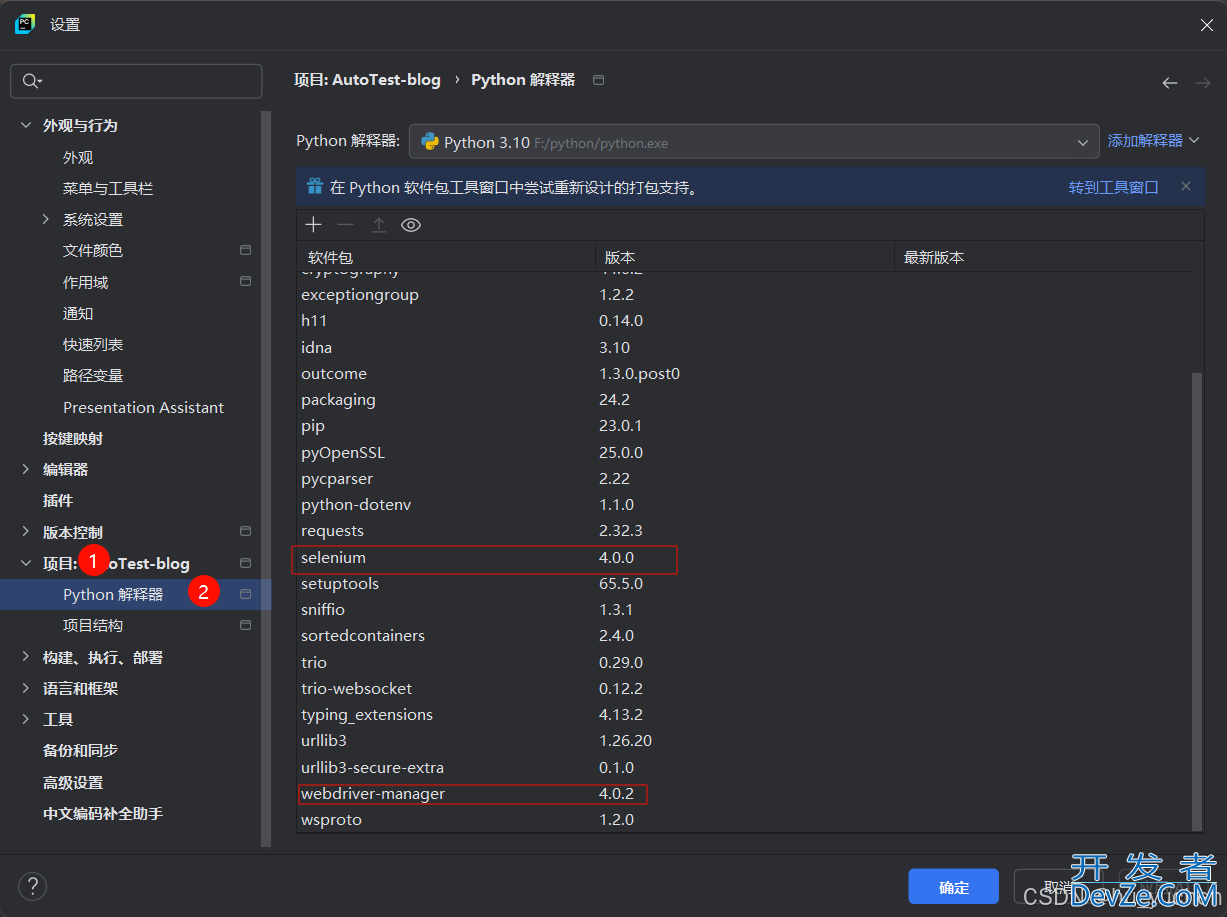Expand the 工具 section
This screenshot has width=1227, height=917.
pos(26,719)
